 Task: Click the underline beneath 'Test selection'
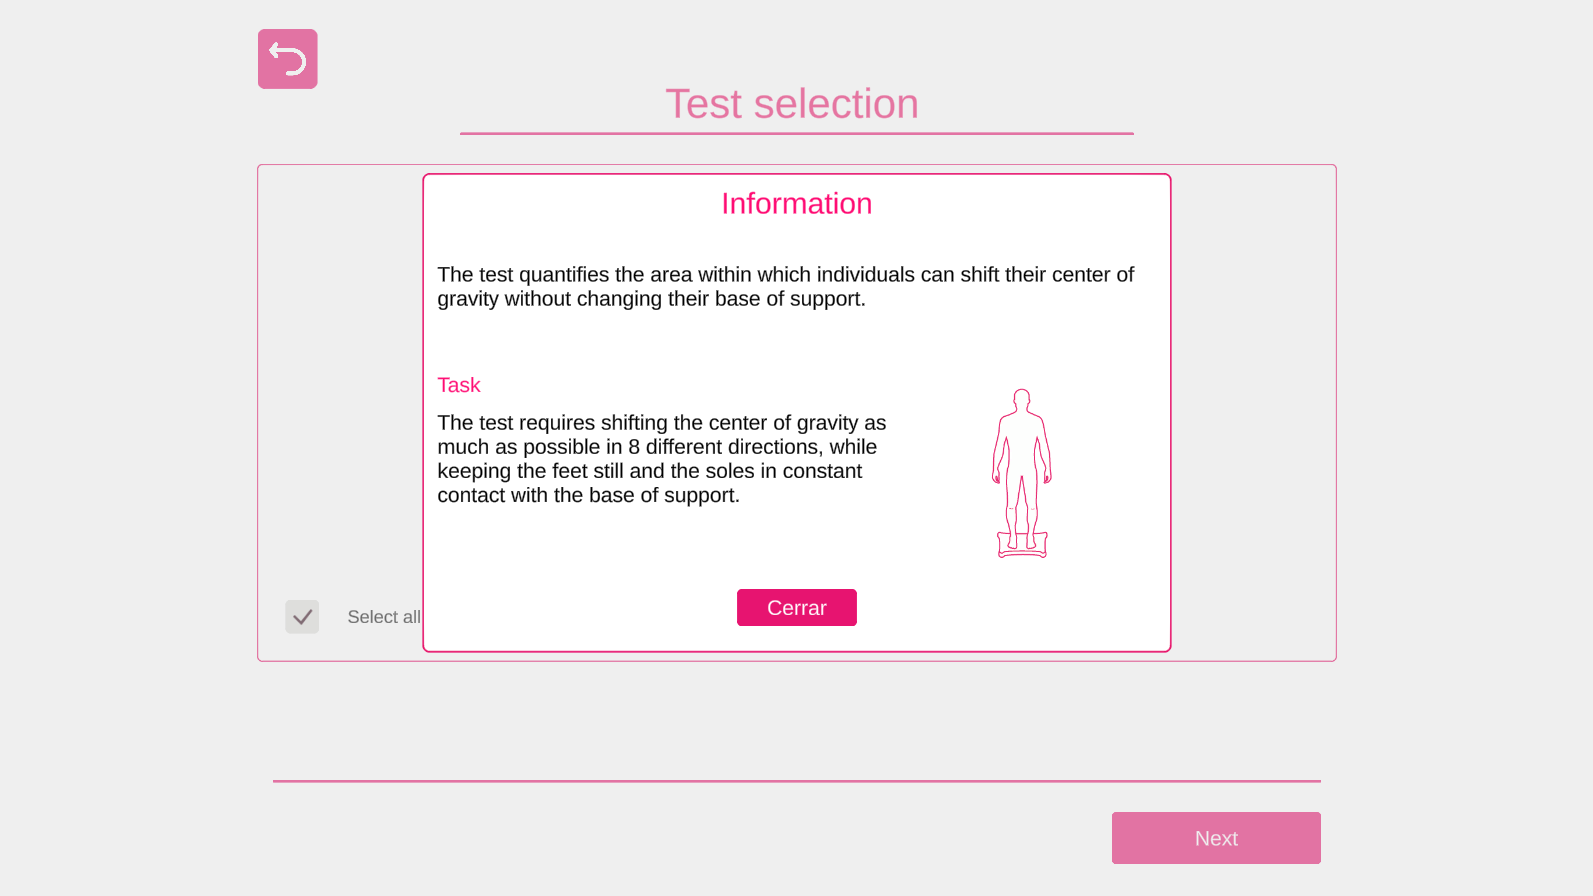(797, 133)
